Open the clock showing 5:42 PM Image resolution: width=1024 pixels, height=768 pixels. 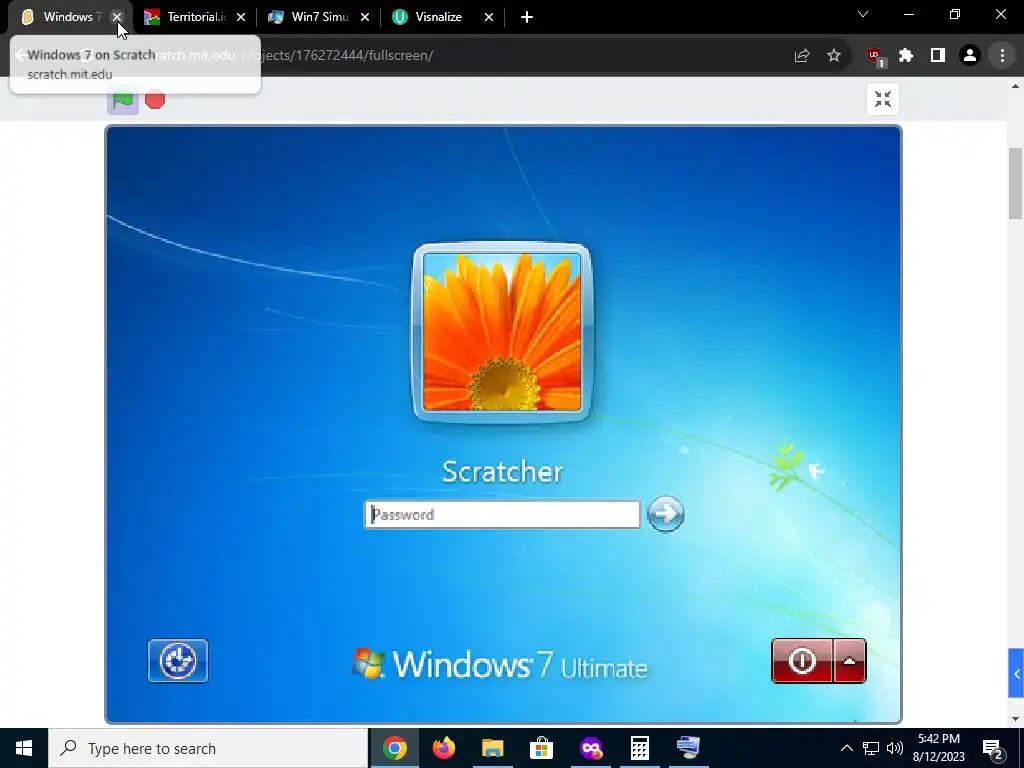tap(938, 748)
